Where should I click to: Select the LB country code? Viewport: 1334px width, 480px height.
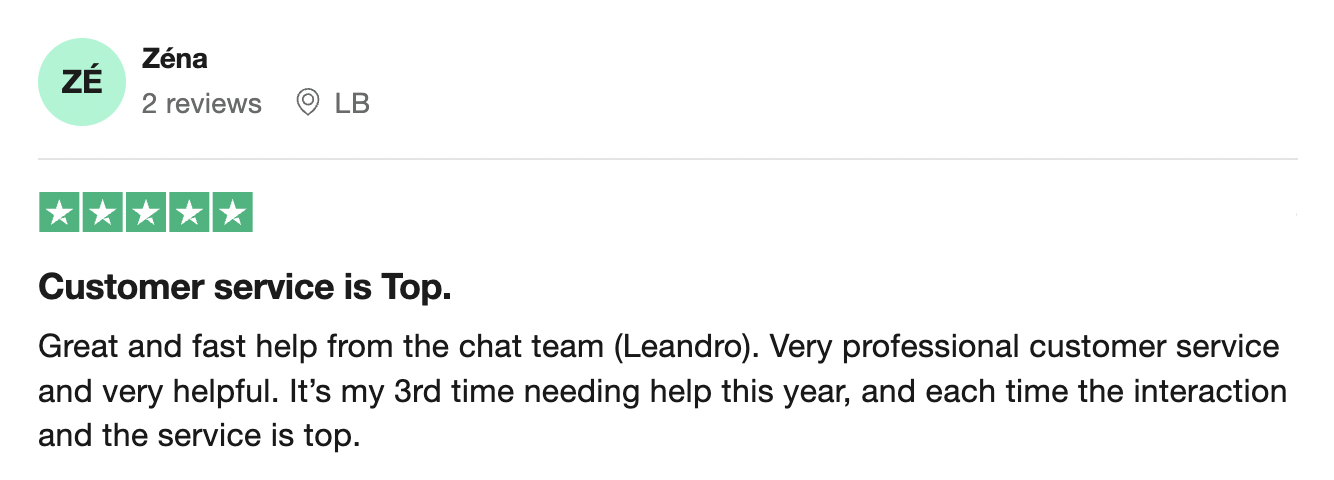pyautogui.click(x=352, y=104)
